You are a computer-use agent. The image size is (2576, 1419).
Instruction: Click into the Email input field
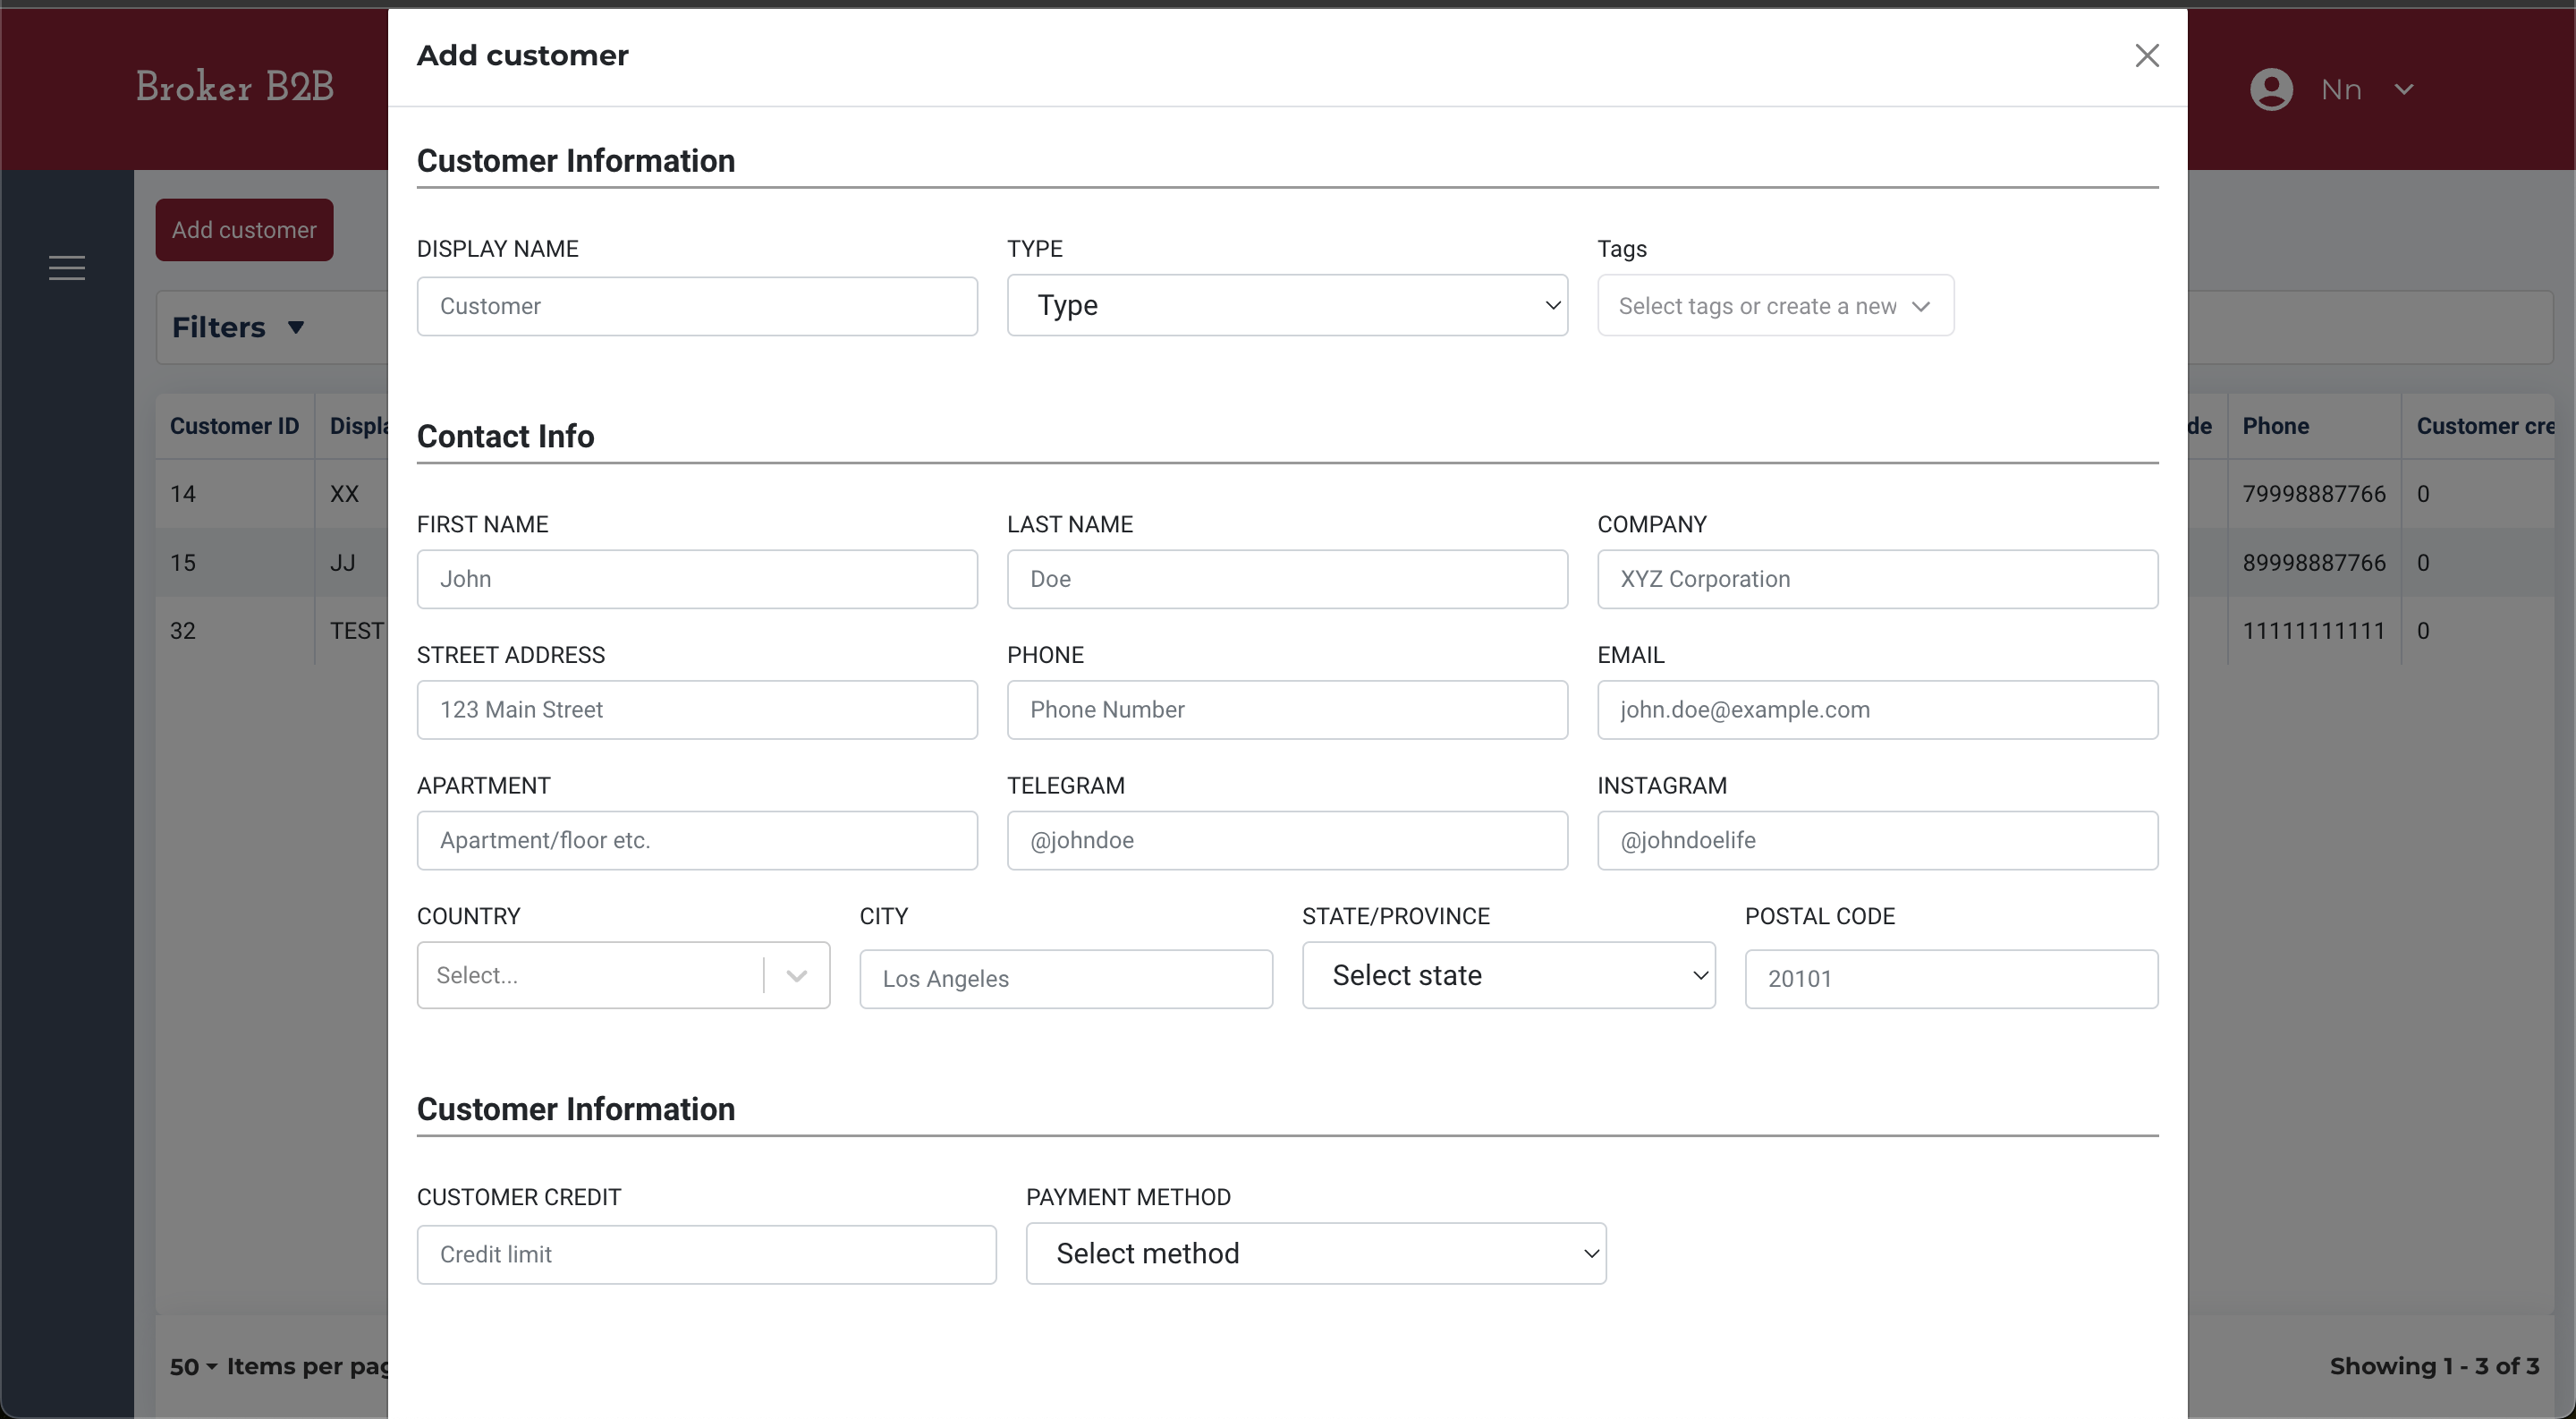click(1876, 710)
